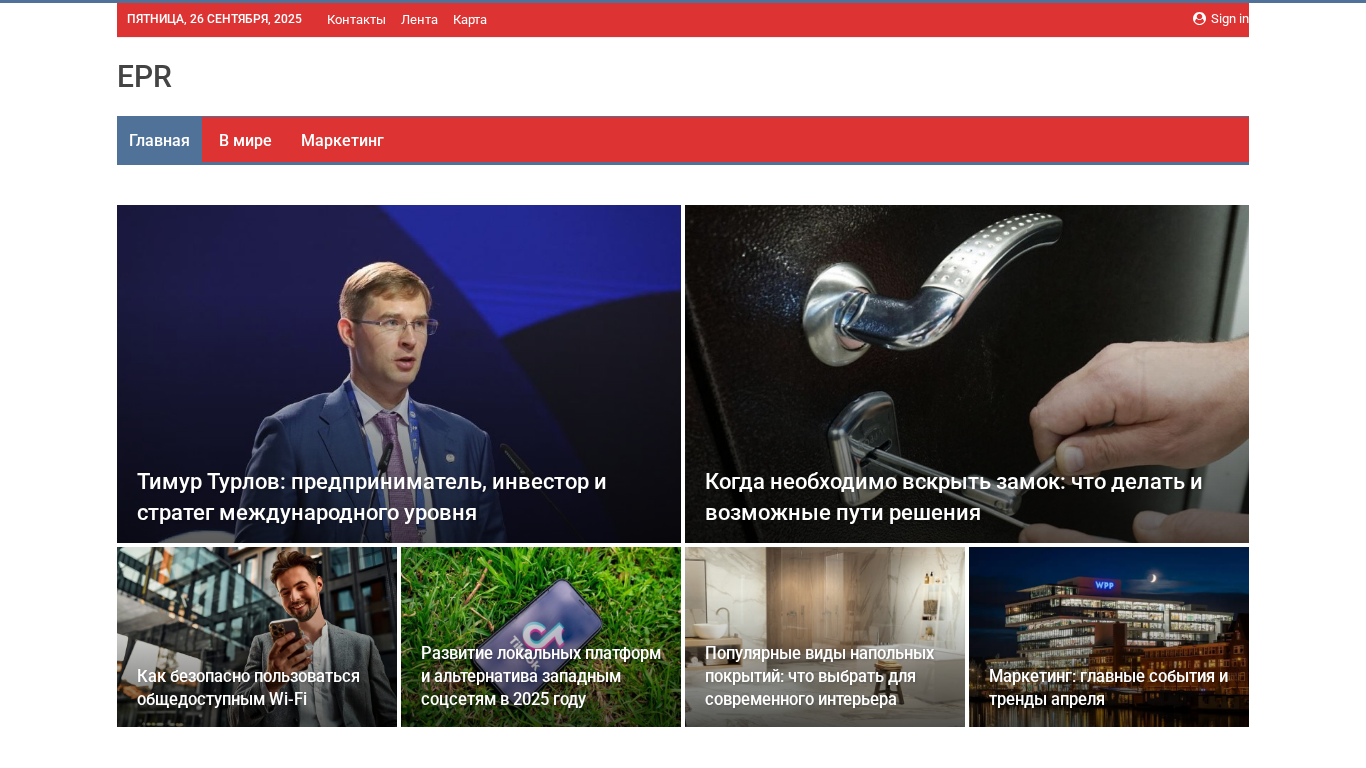Open the Маркетинг menu item
Viewport: 1366px width, 768px height.
pos(342,140)
